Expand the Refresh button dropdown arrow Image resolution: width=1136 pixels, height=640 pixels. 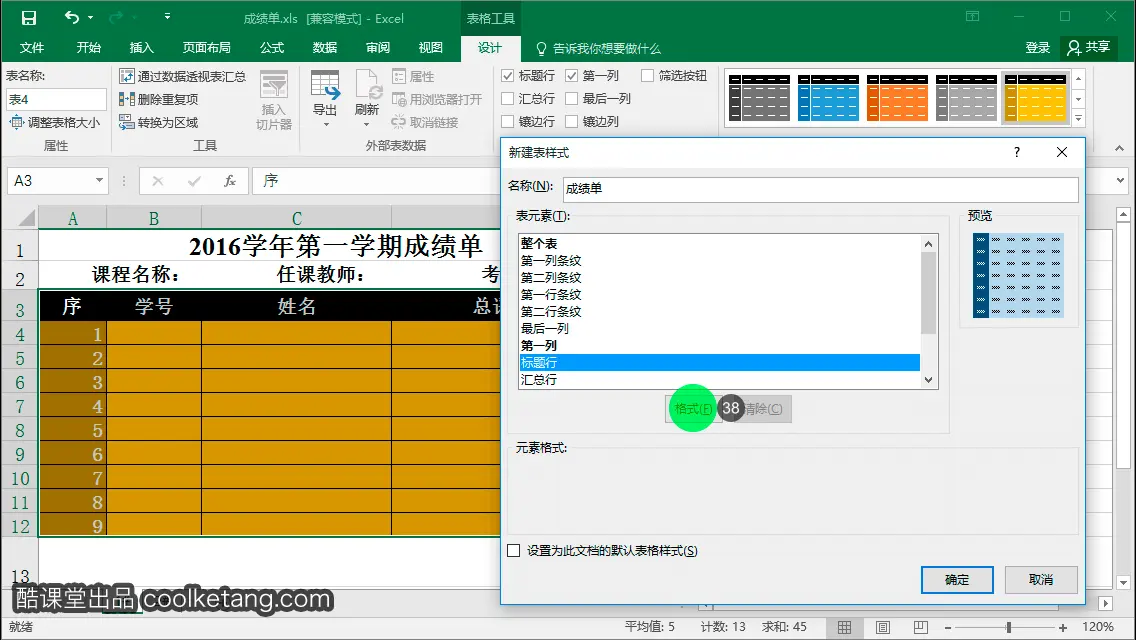click(367, 125)
